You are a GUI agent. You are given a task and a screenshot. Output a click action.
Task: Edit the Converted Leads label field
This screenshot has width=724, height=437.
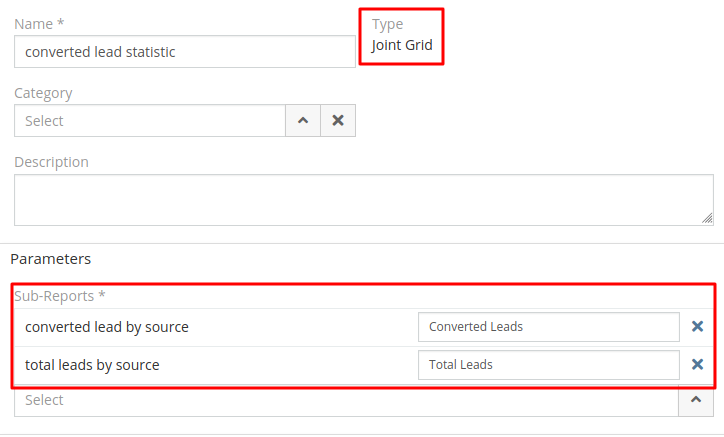[x=548, y=326]
